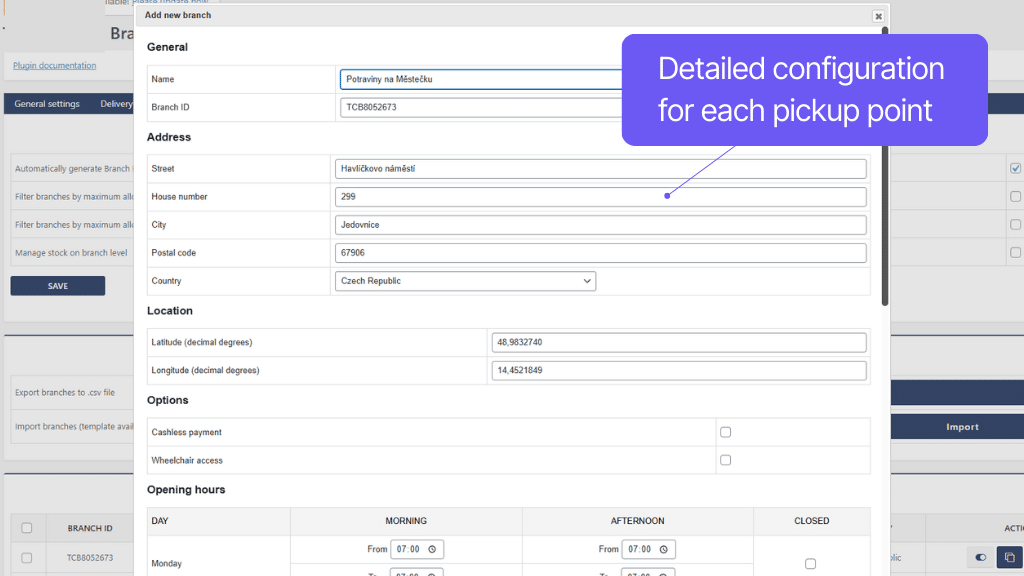Click the BRANCH ID column header
Viewport: 1024px width, 576px height.
pos(90,528)
